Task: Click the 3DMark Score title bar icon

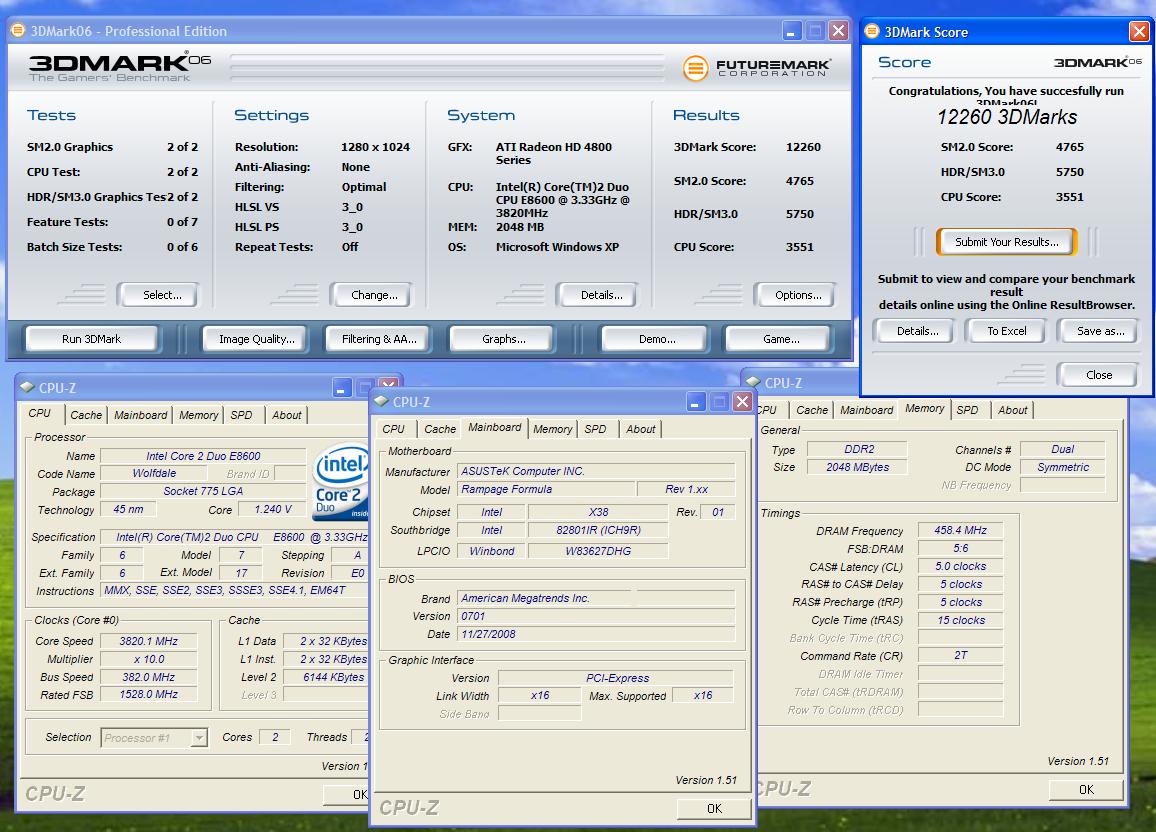Action: tap(872, 31)
